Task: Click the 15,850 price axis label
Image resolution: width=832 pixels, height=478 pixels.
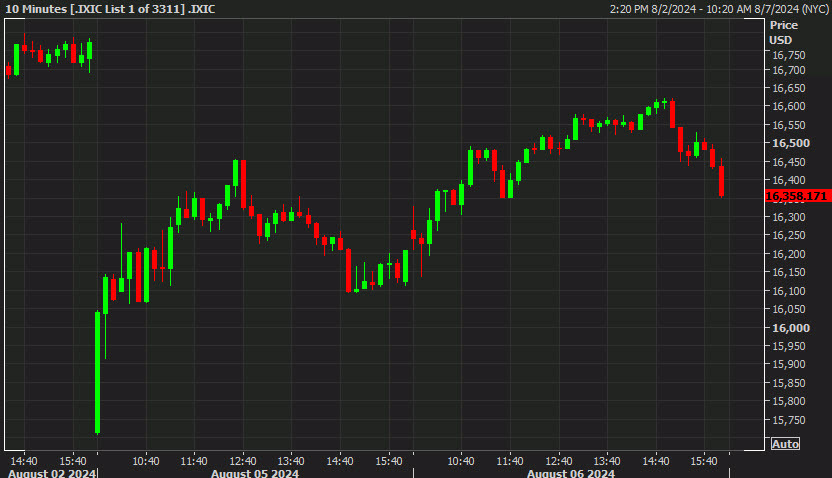Action: pos(788,383)
